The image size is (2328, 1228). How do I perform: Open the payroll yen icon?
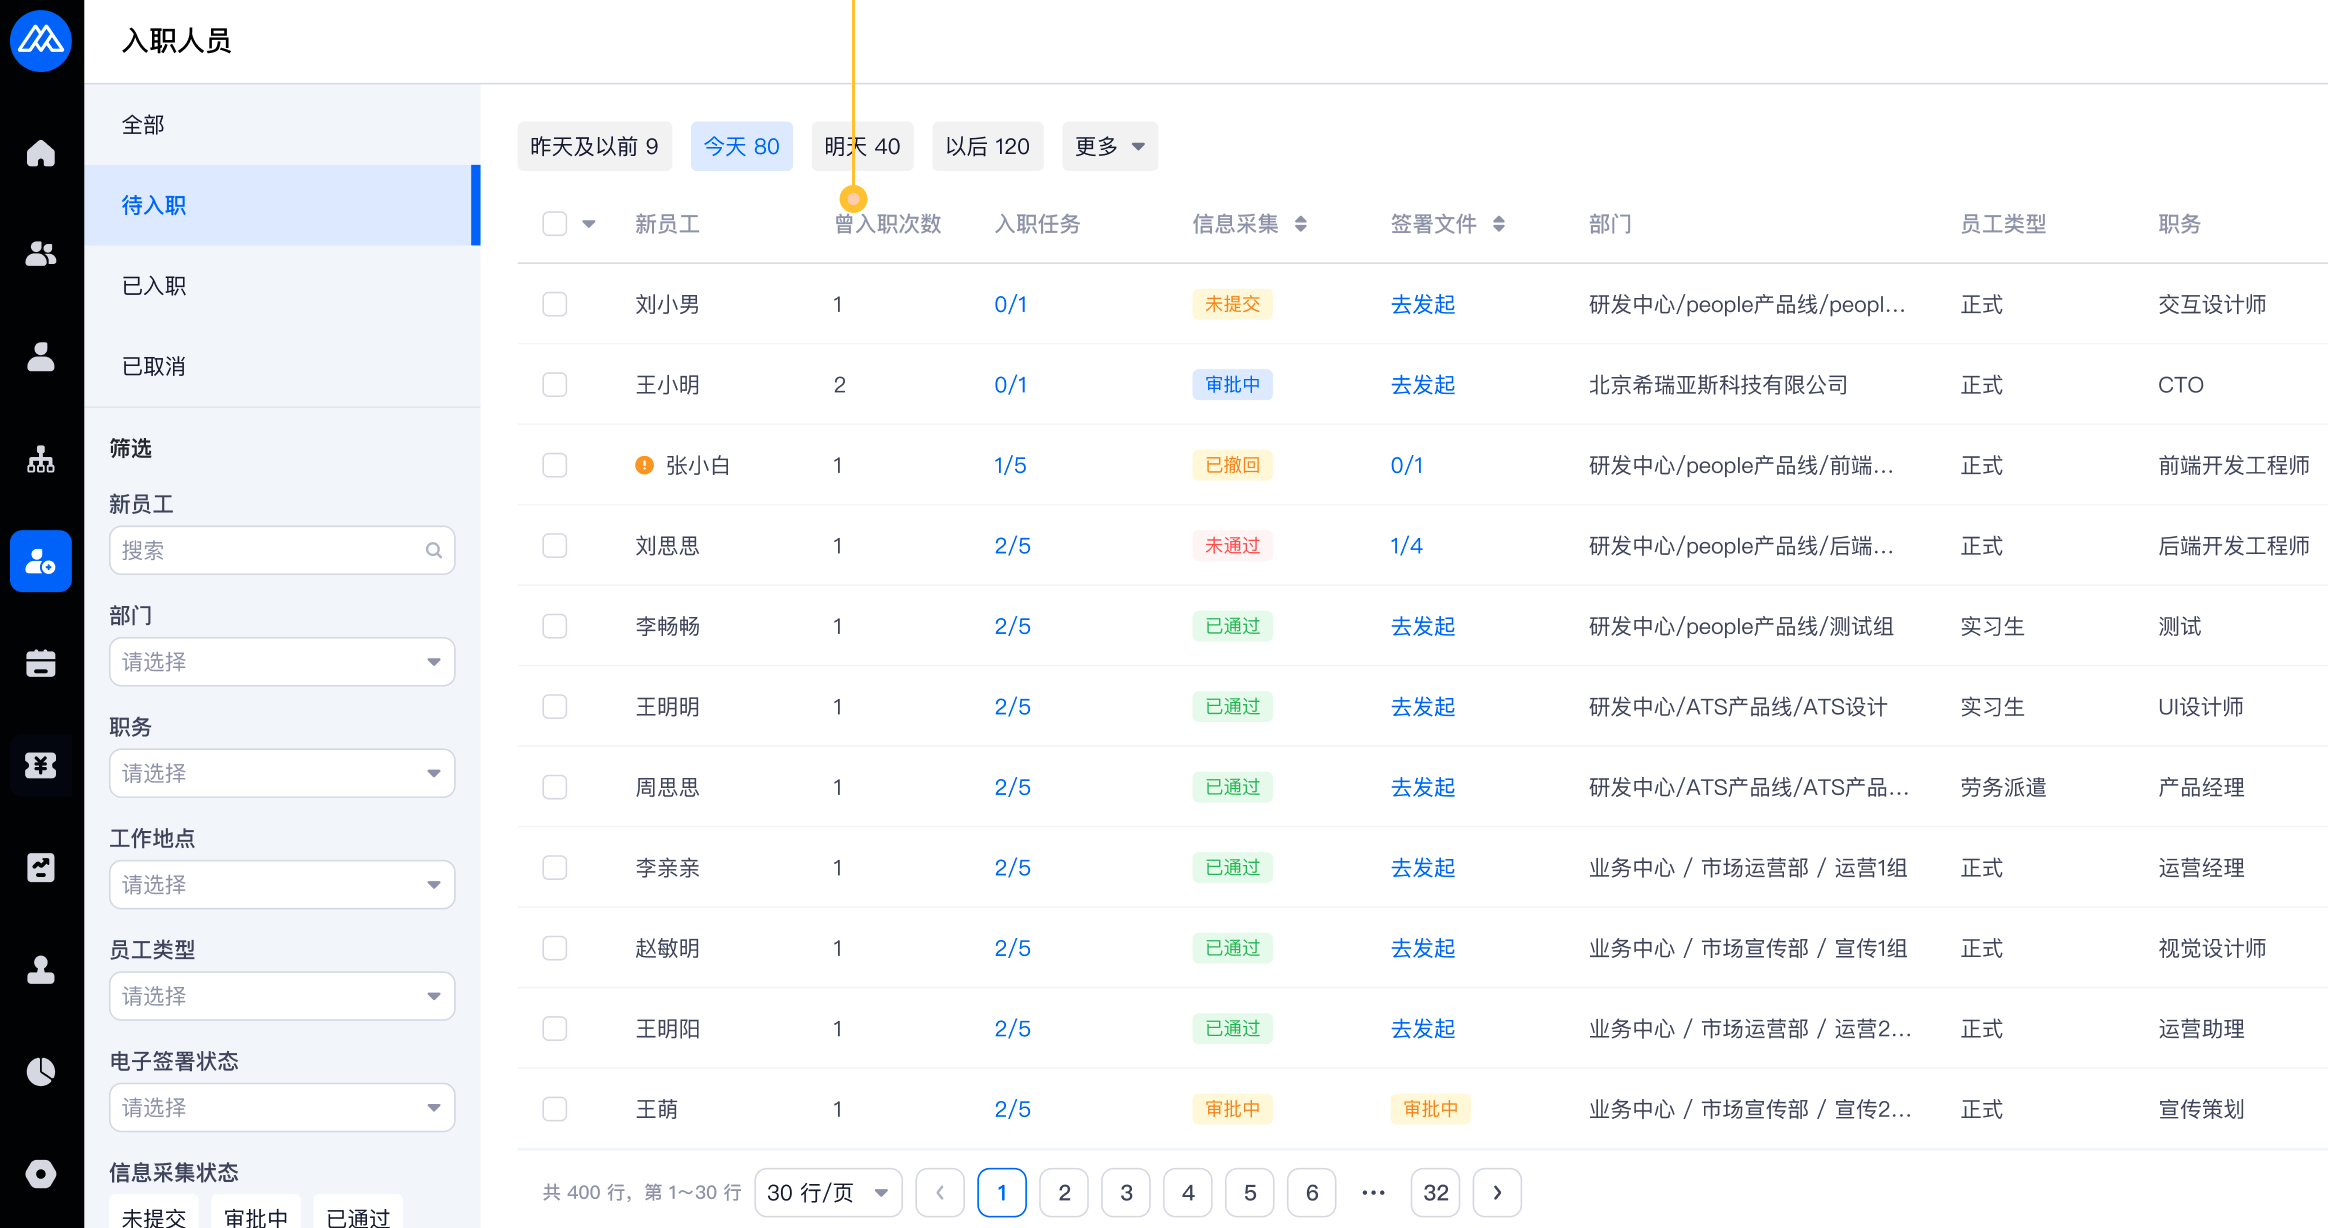pyautogui.click(x=41, y=765)
